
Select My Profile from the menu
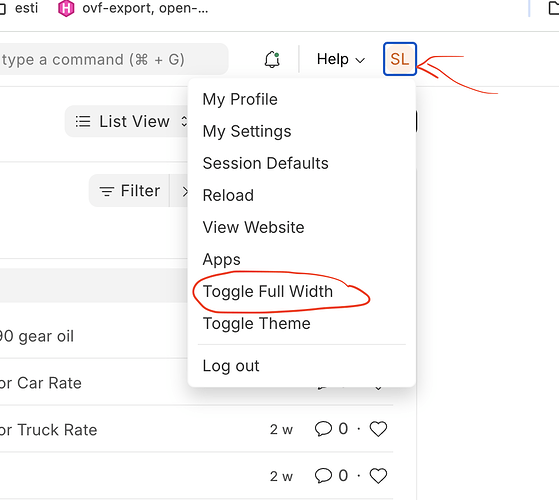(240, 99)
